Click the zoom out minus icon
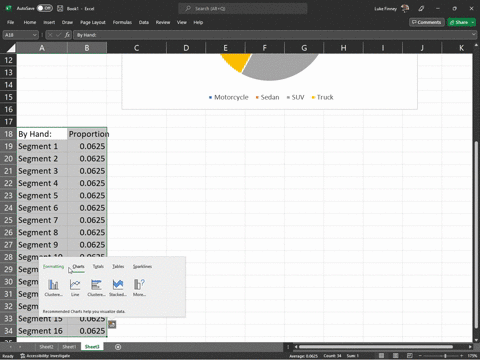480x360 pixels. pyautogui.click(x=420, y=356)
